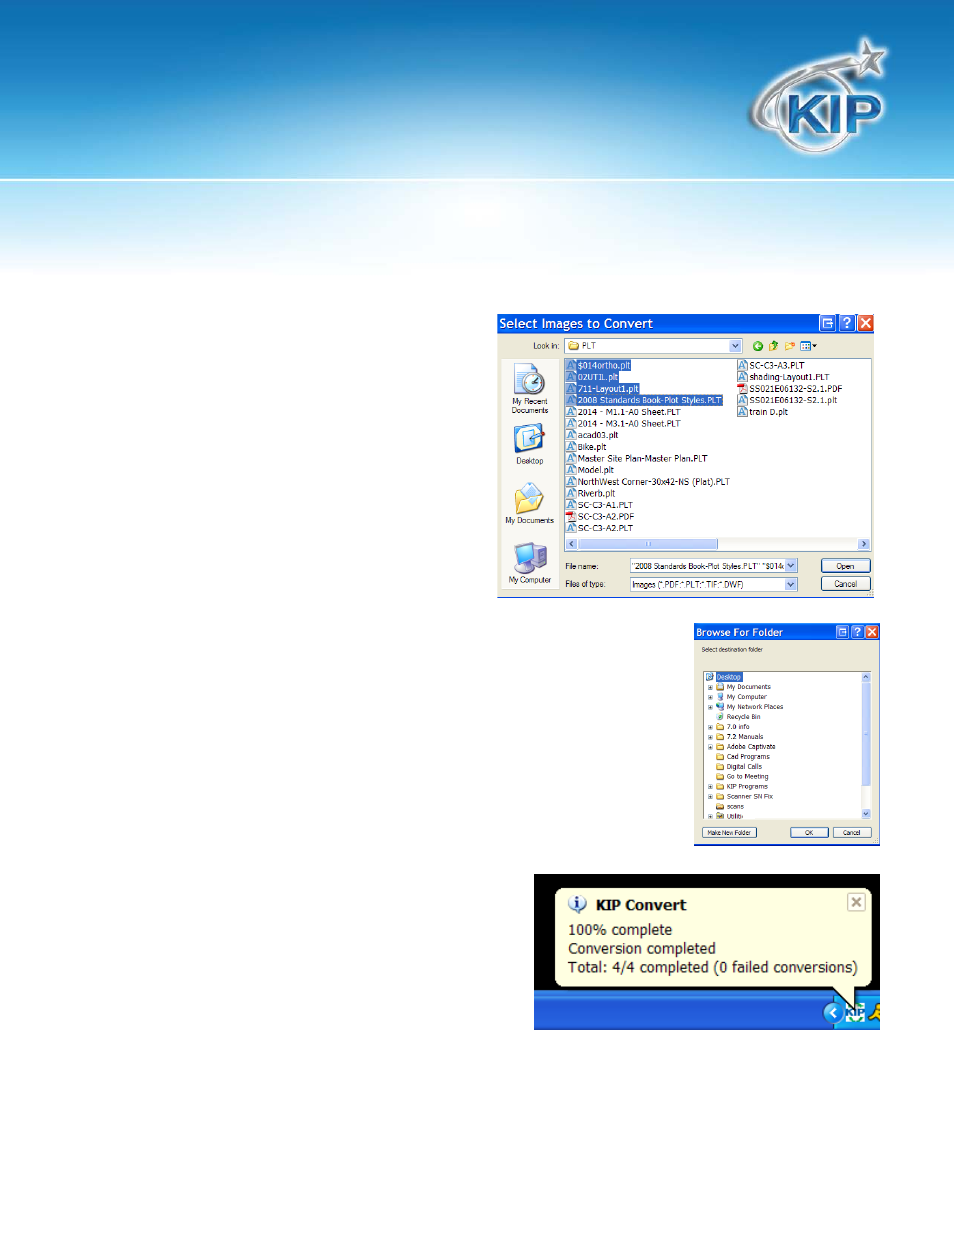Click the green Back navigation icon
Image resolution: width=954 pixels, height=1235 pixels.
click(x=758, y=346)
